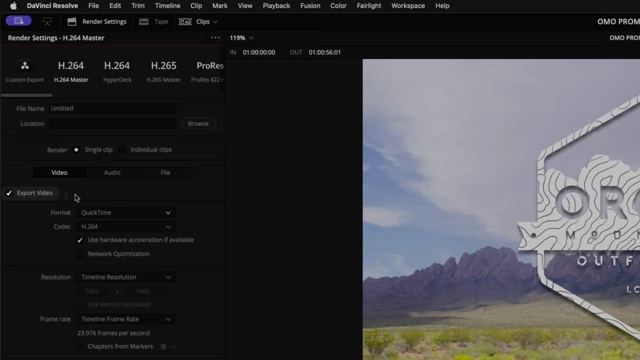
Task: Toggle the Render Settings panel
Action: tap(97, 22)
